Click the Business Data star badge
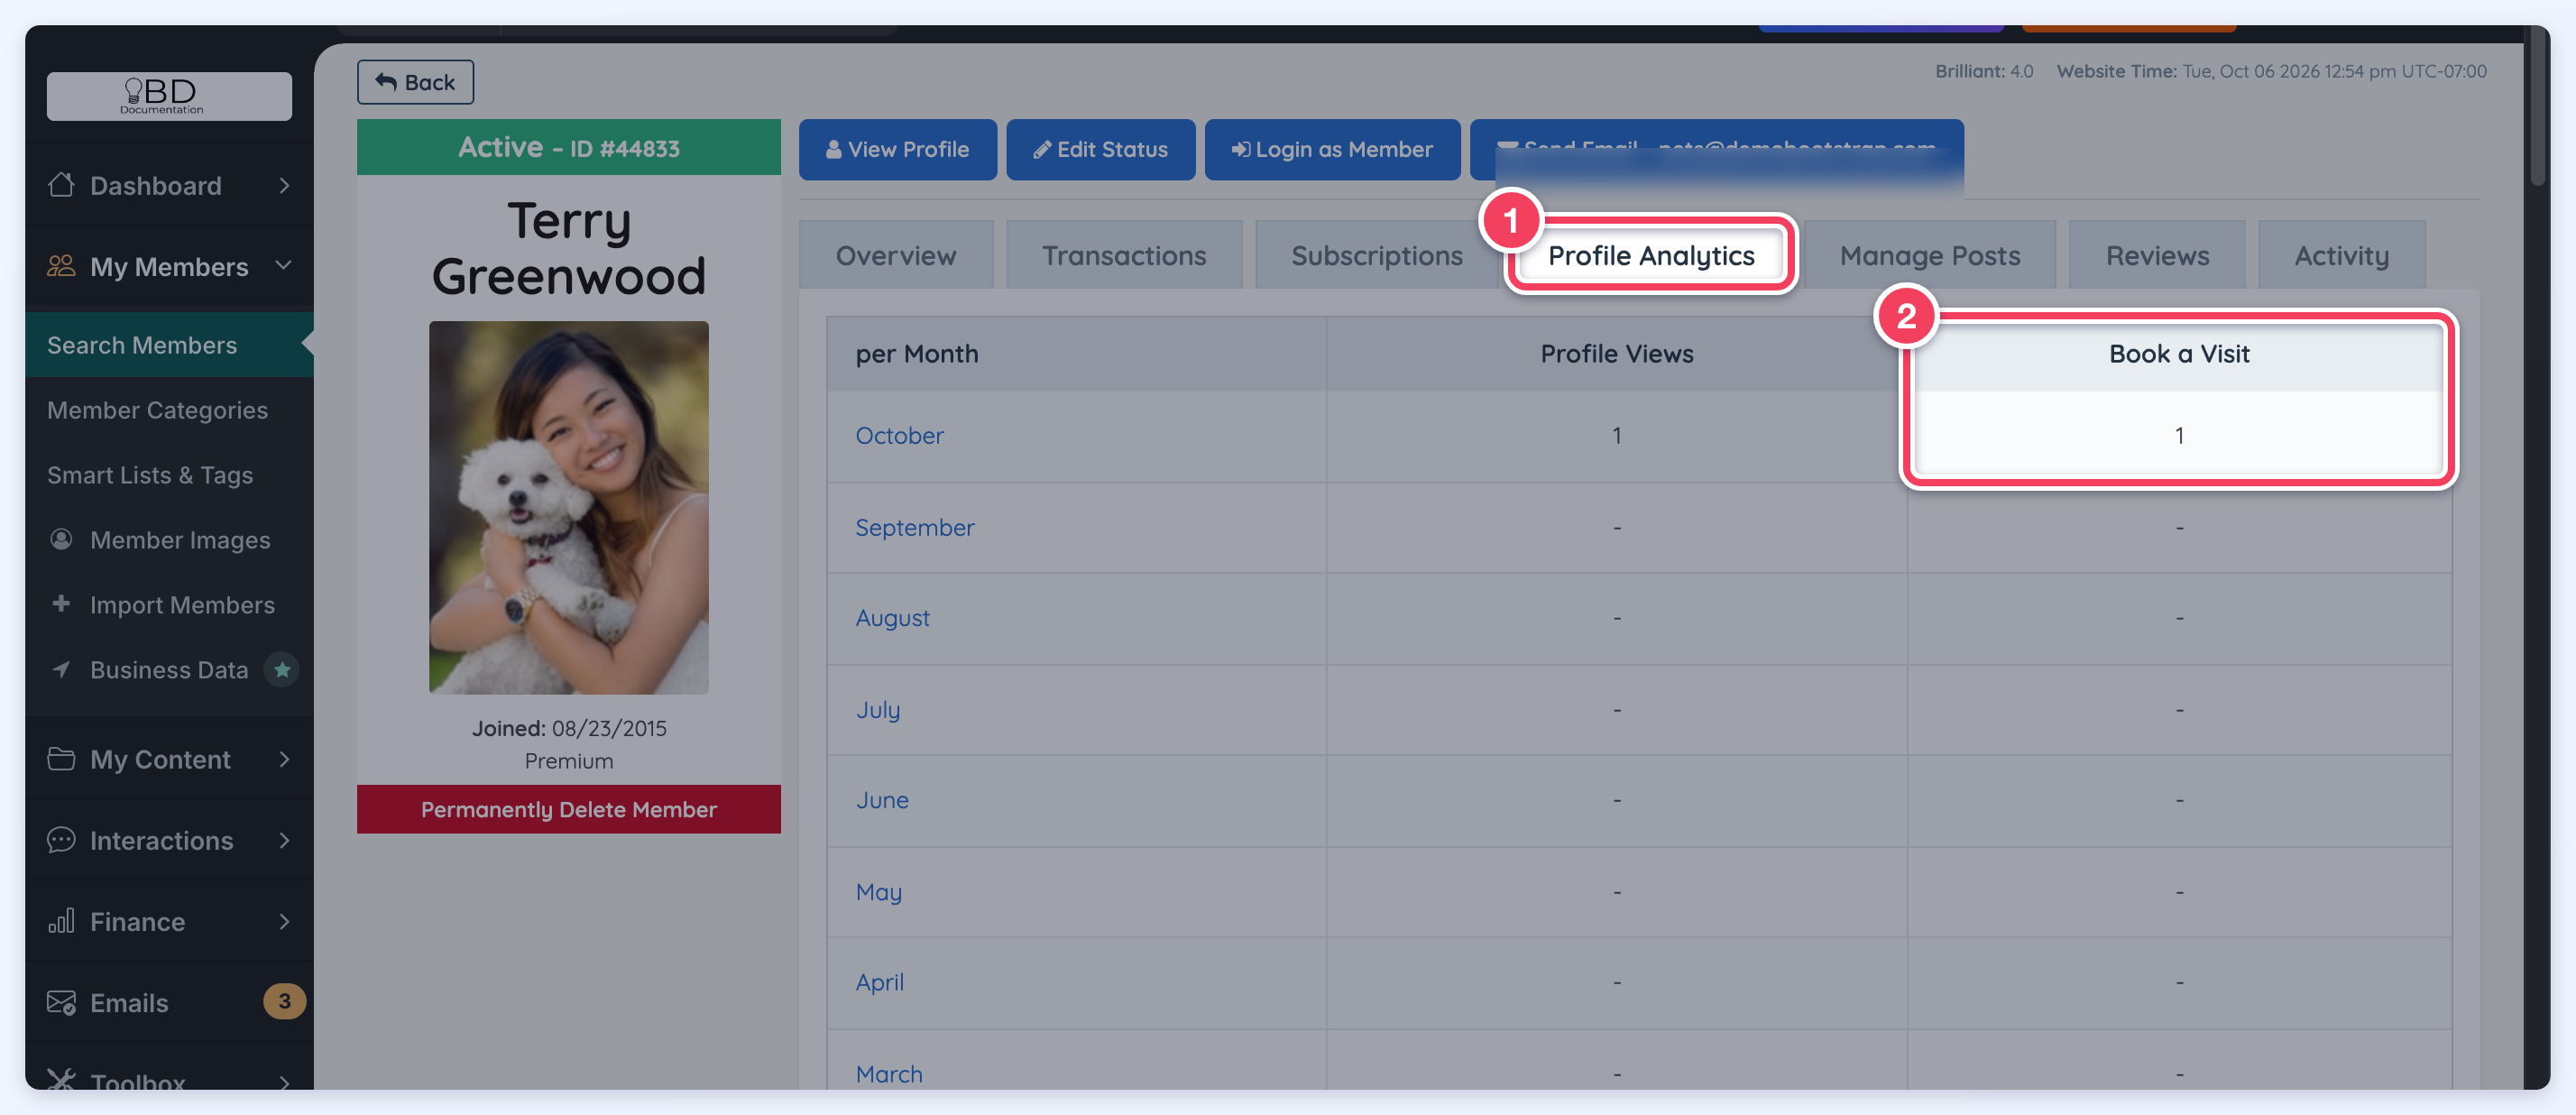Image resolution: width=2576 pixels, height=1115 pixels. point(282,669)
